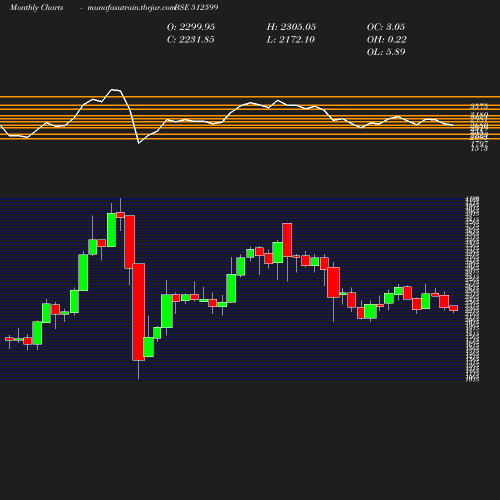Screen dimensions: 500x500
Task: Select the open price 'O: 2299.95'
Action: [x=191, y=27]
